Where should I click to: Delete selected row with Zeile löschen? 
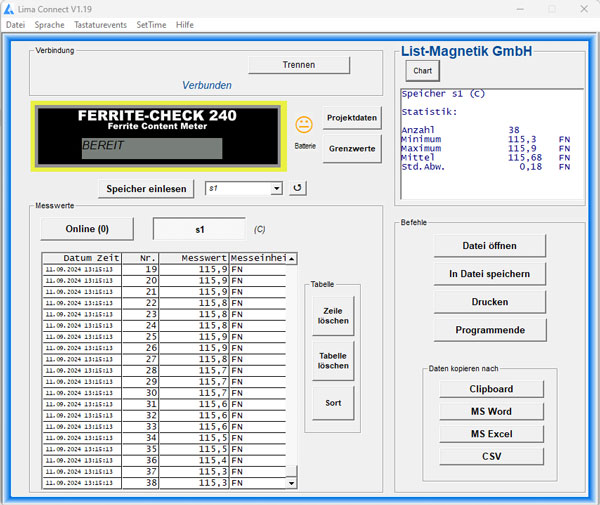(332, 317)
